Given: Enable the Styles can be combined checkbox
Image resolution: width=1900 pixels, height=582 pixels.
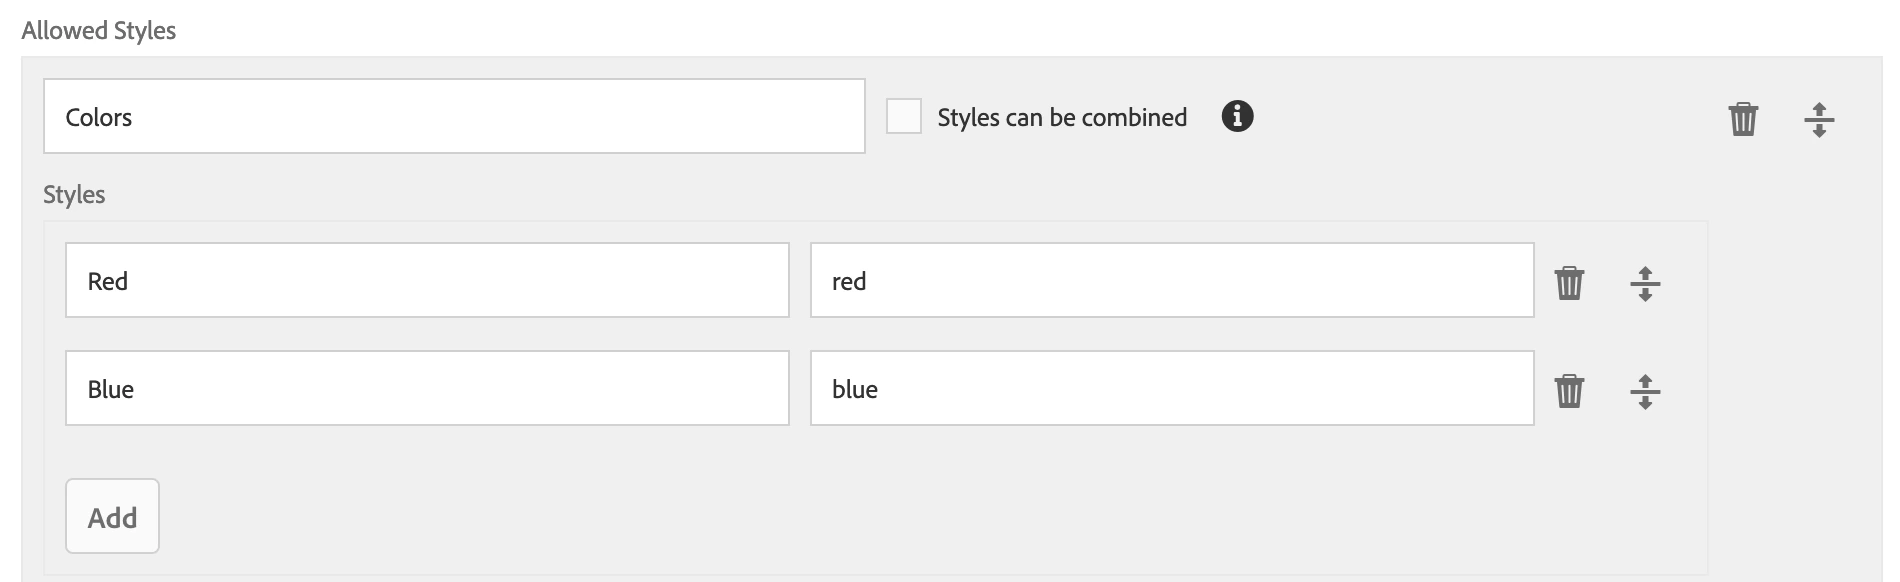Looking at the screenshot, I should coord(904,116).
